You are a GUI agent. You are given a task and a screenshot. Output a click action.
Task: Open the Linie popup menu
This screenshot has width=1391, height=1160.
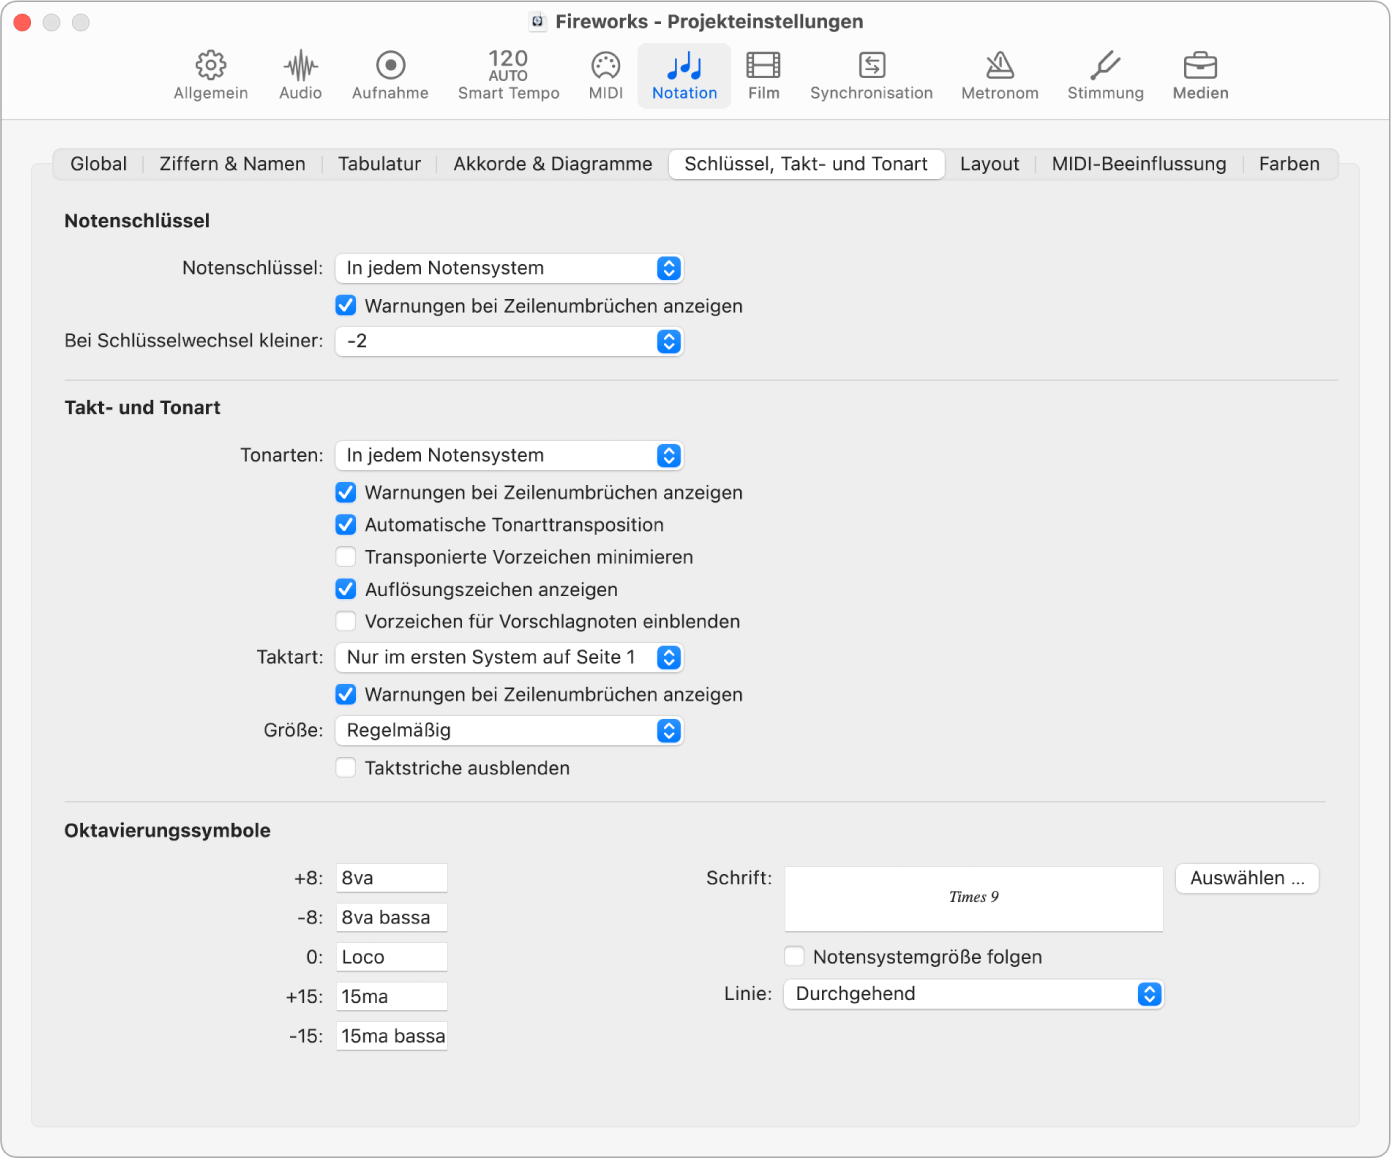click(973, 994)
